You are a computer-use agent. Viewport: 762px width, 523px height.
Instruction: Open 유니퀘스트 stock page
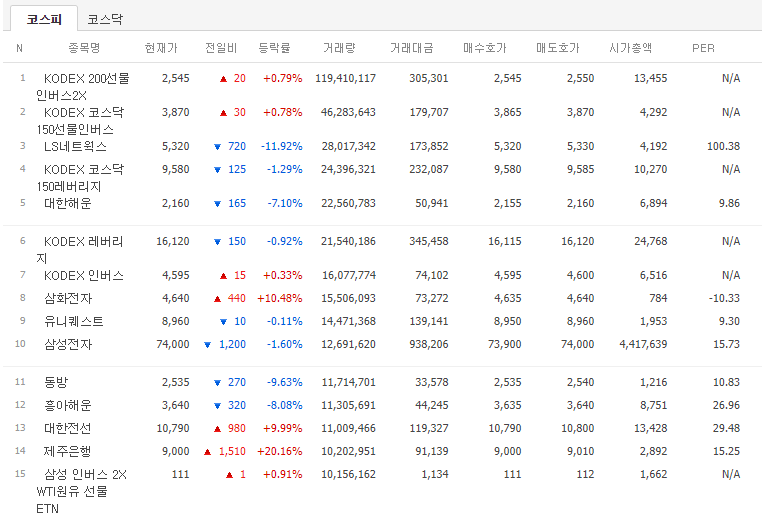coord(73,321)
